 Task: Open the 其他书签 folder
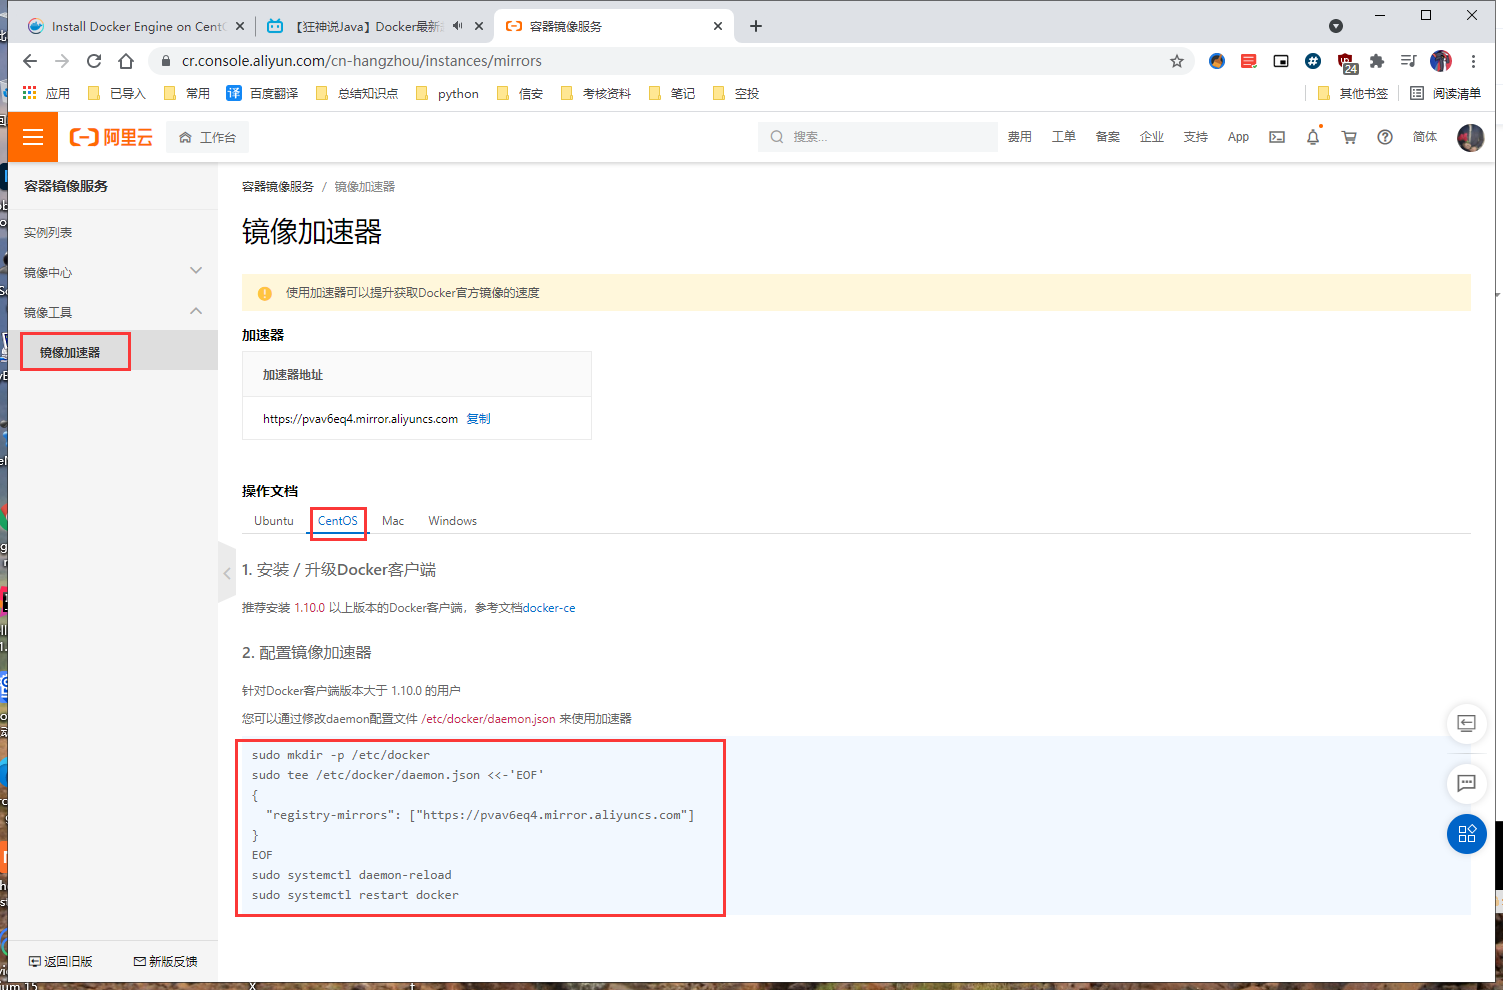click(x=1353, y=93)
